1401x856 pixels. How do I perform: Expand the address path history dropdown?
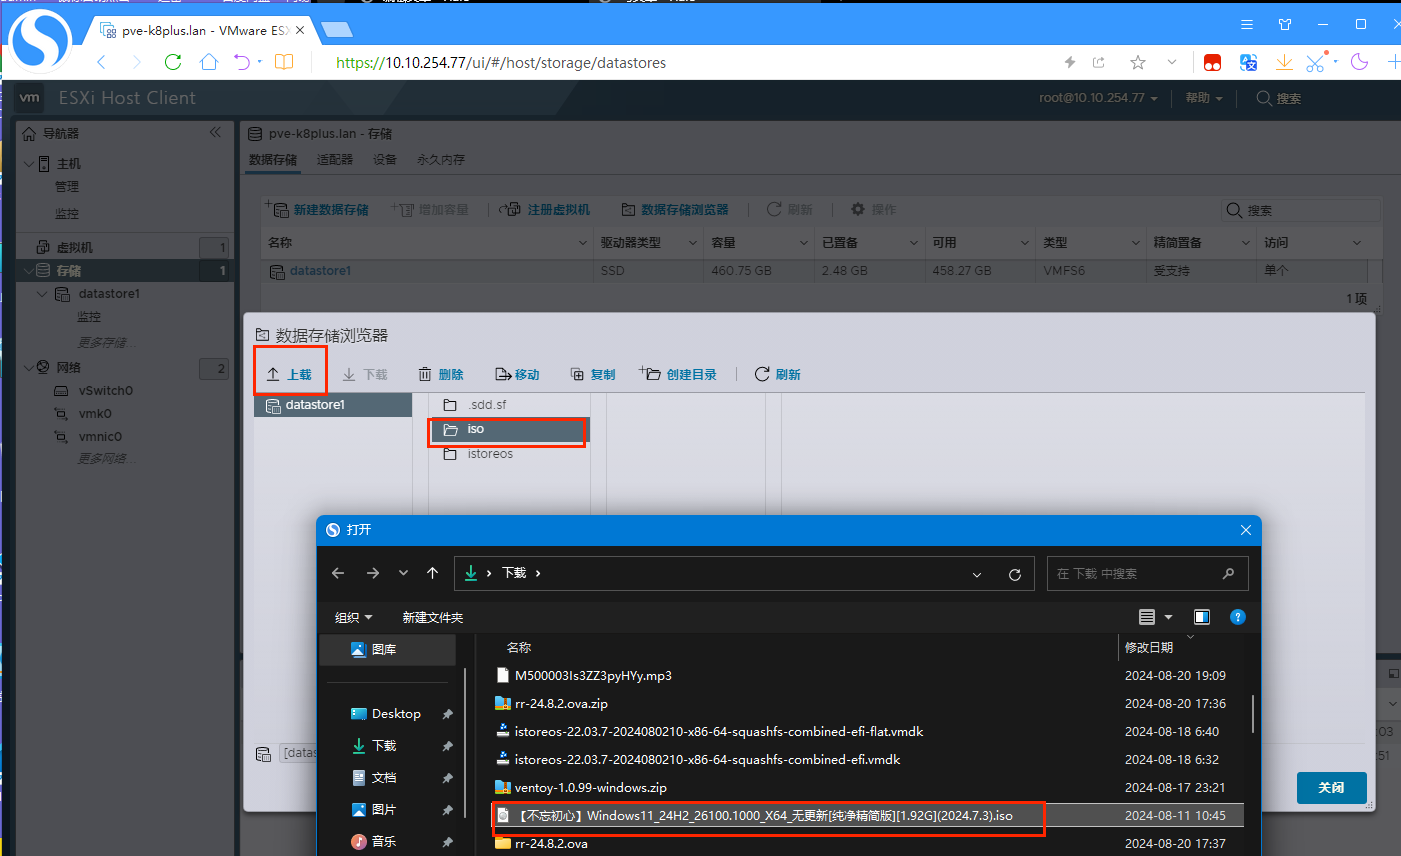tap(977, 574)
